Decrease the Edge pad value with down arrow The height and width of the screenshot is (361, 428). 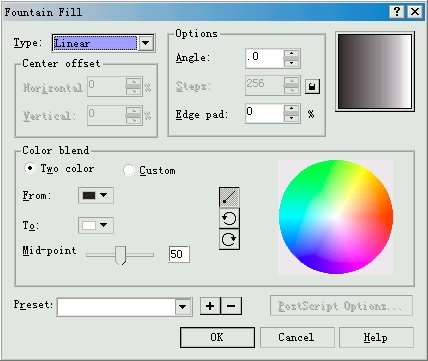point(292,118)
